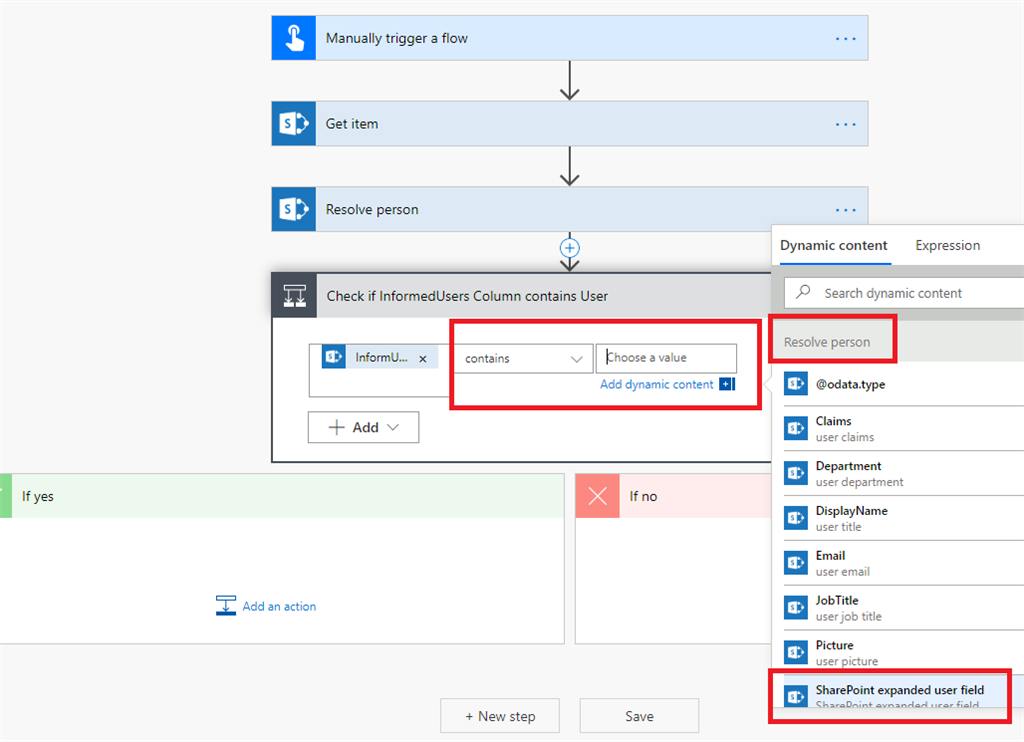The image size is (1024, 742).
Task: Click the SharePoint icon on Get item
Action: pos(293,124)
